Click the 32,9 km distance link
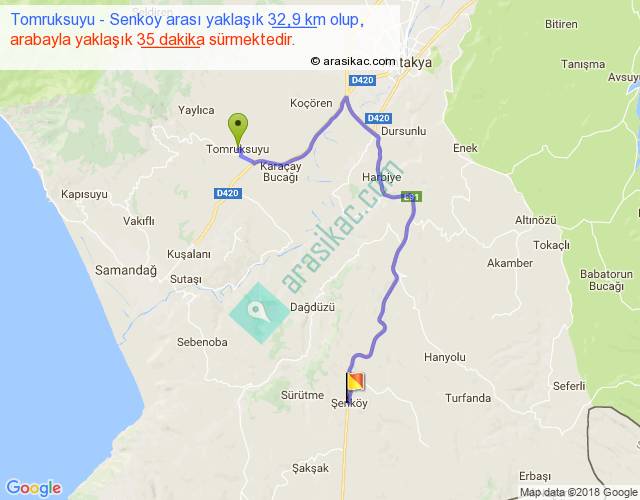The image size is (640, 500). click(x=292, y=20)
